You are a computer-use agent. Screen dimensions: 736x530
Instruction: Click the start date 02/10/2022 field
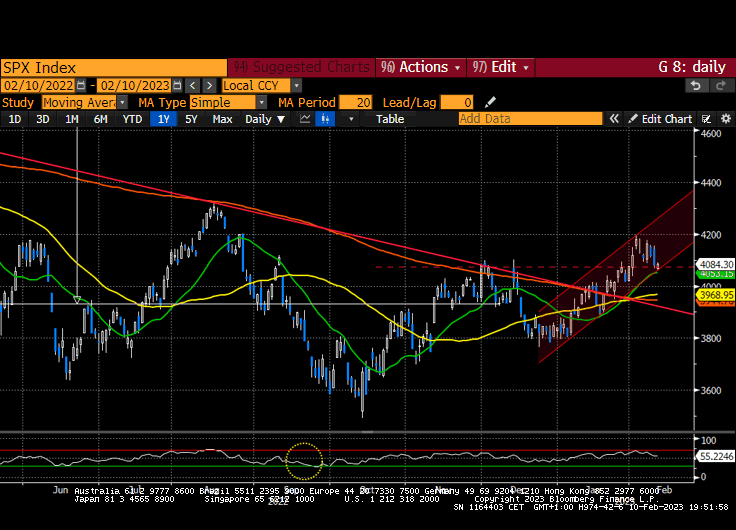pos(39,85)
